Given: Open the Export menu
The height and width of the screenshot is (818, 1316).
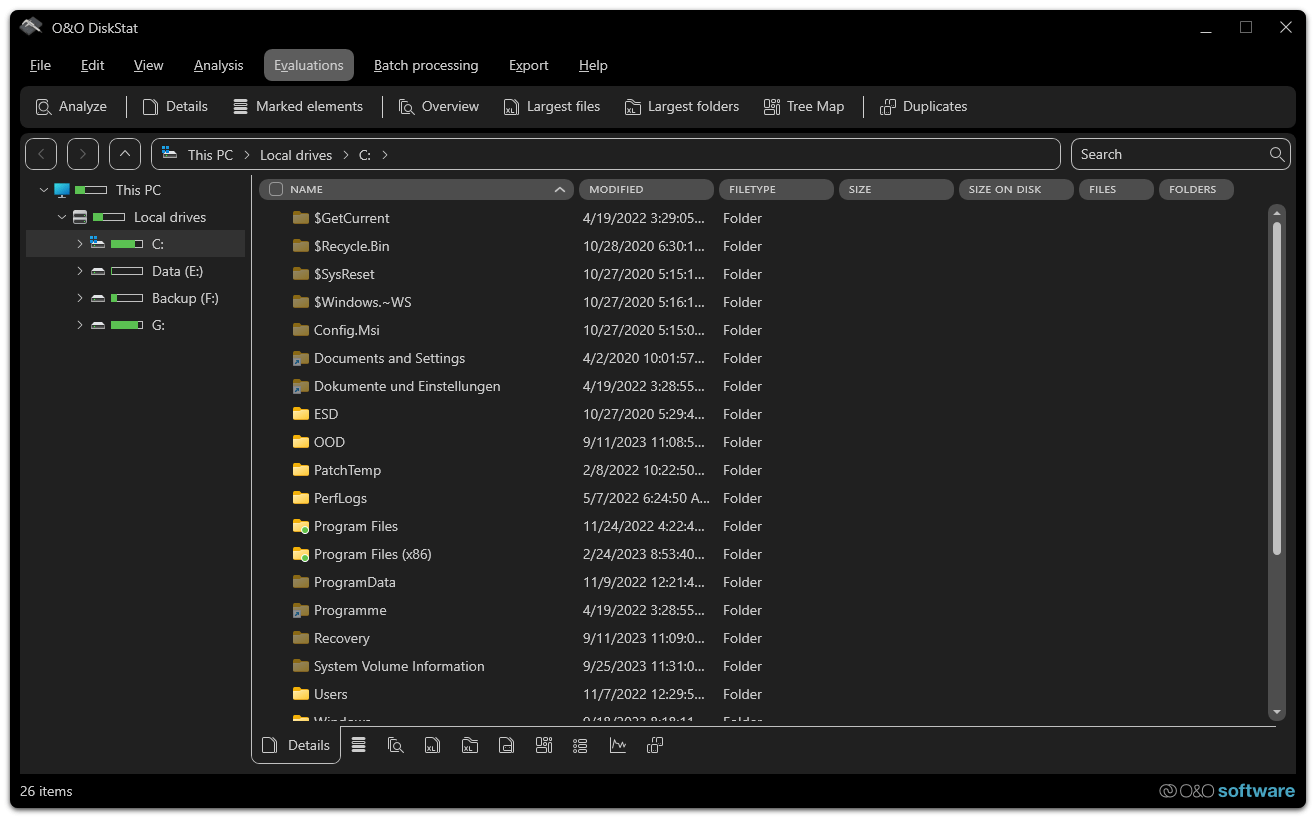Looking at the screenshot, I should (x=528, y=65).
